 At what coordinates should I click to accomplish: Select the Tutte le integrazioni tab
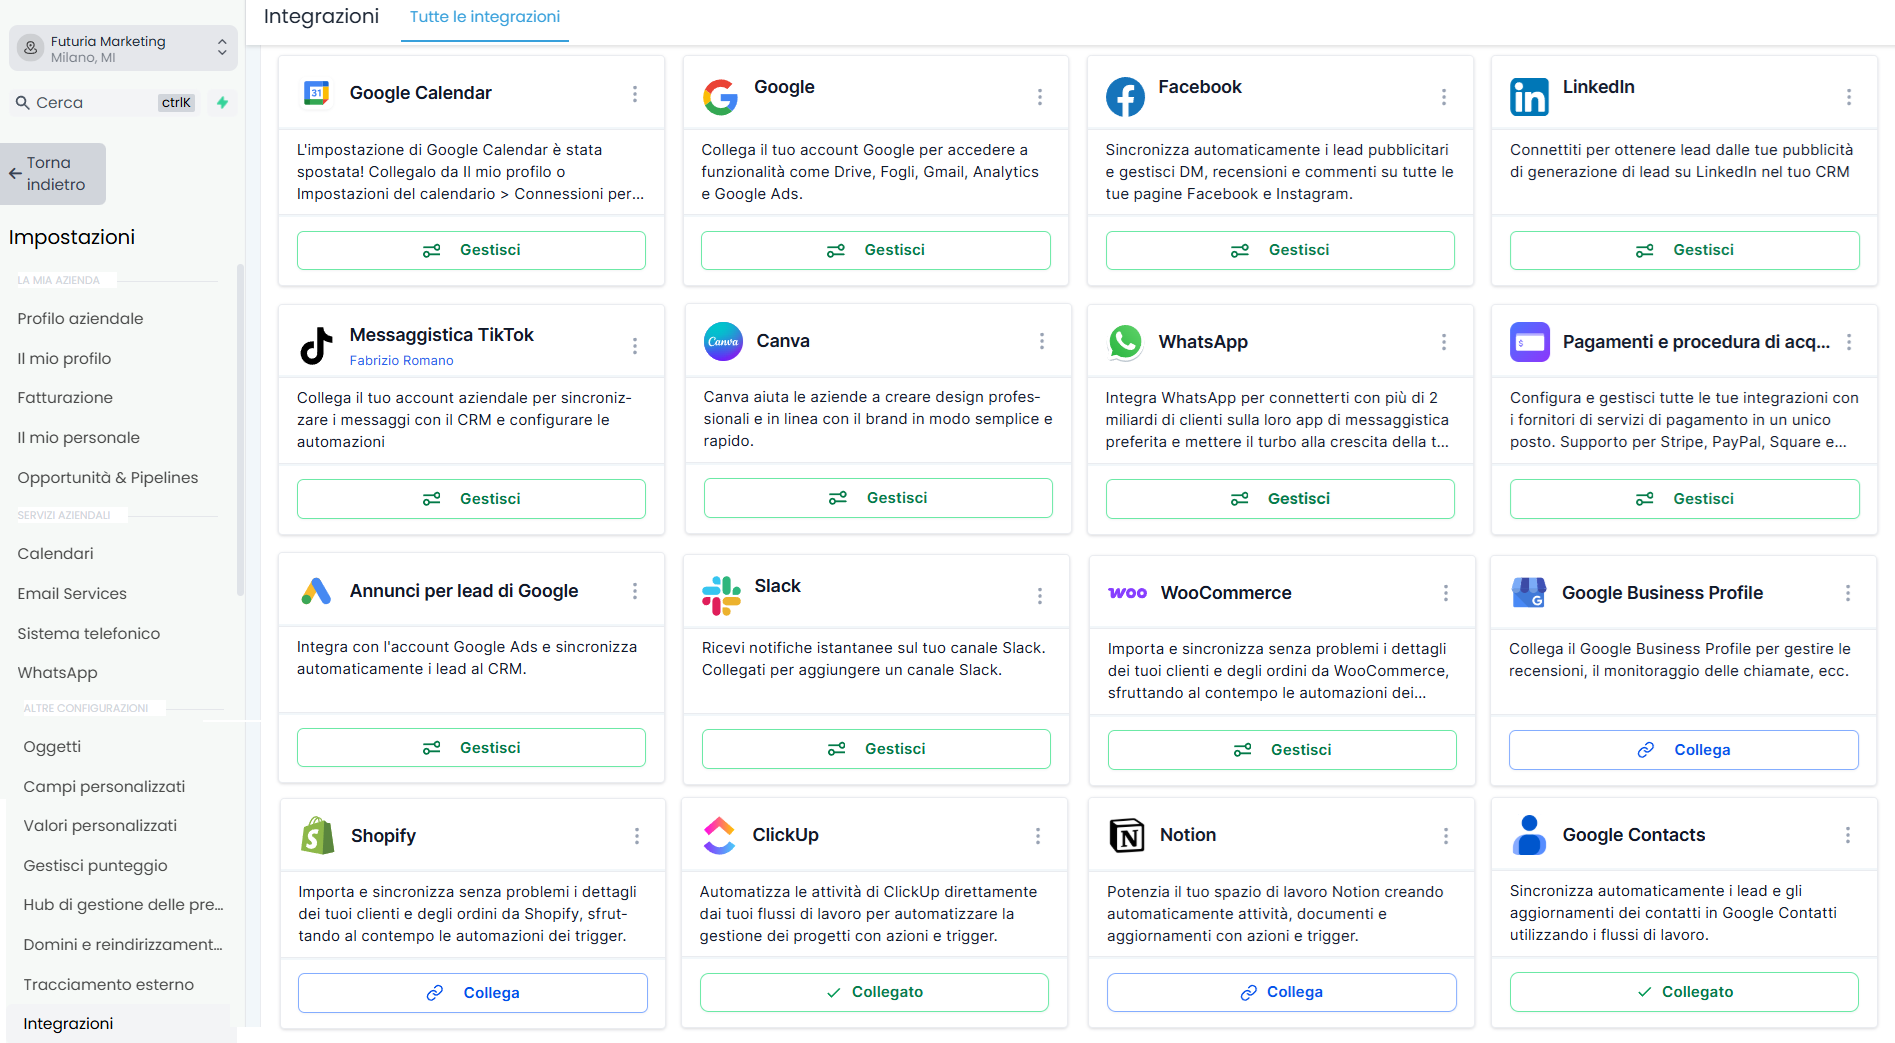click(484, 17)
